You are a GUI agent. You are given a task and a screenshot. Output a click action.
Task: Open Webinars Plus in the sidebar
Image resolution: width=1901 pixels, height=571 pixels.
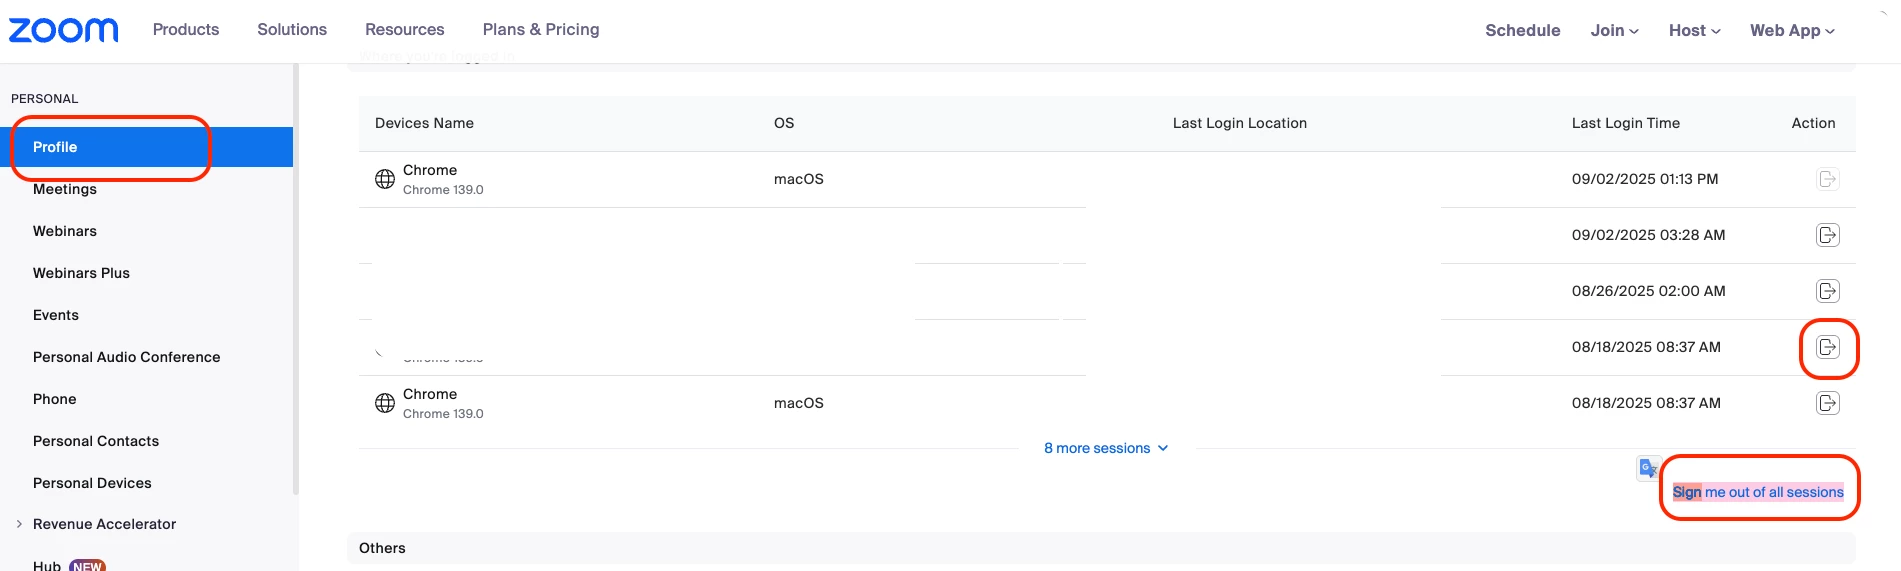click(81, 273)
